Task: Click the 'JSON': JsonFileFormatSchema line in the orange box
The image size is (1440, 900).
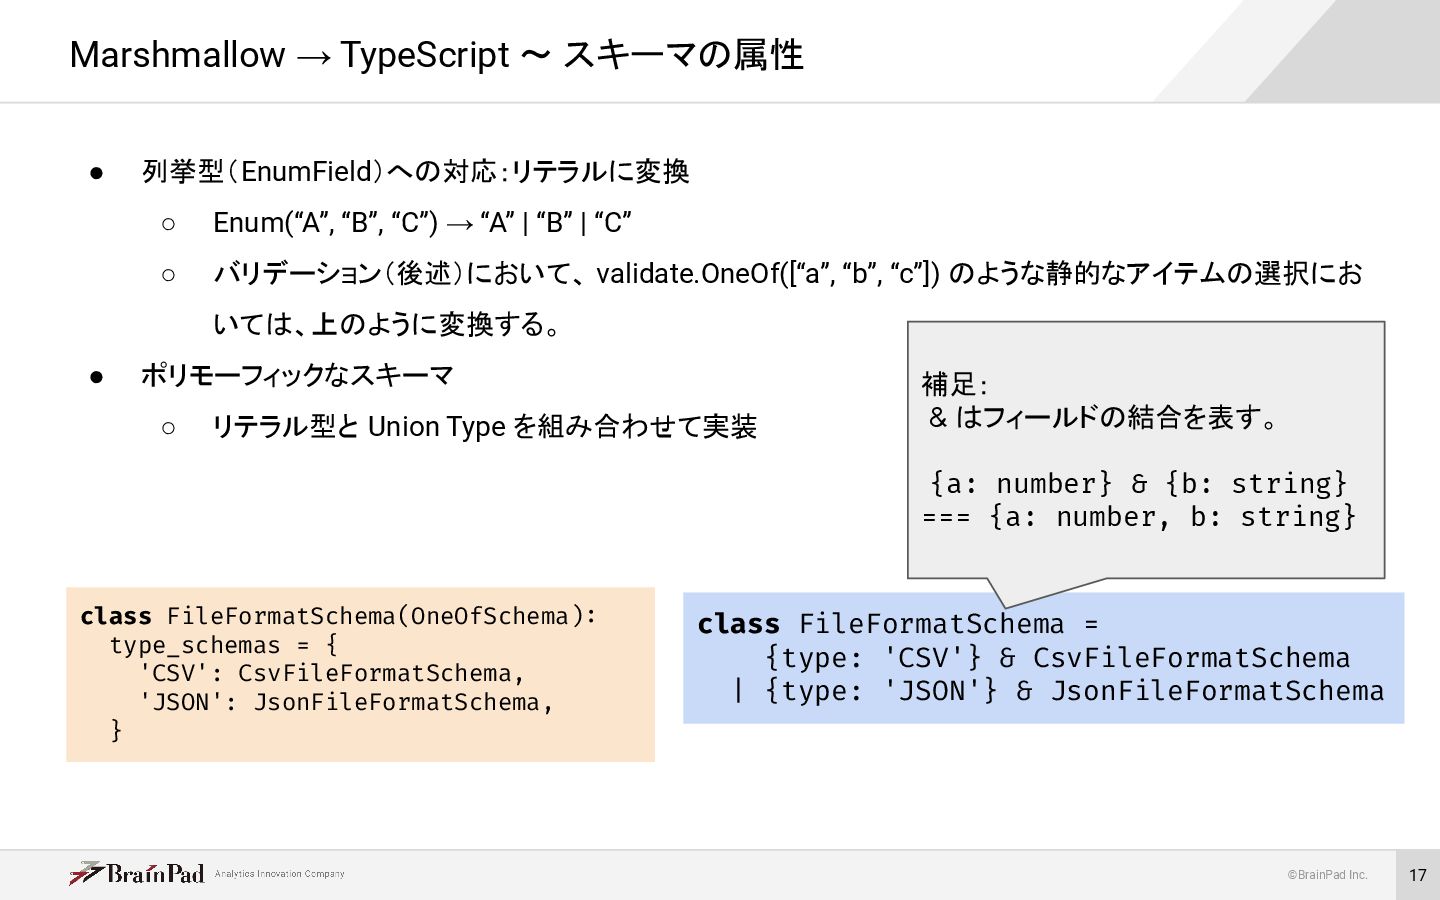Action: [x=345, y=703]
